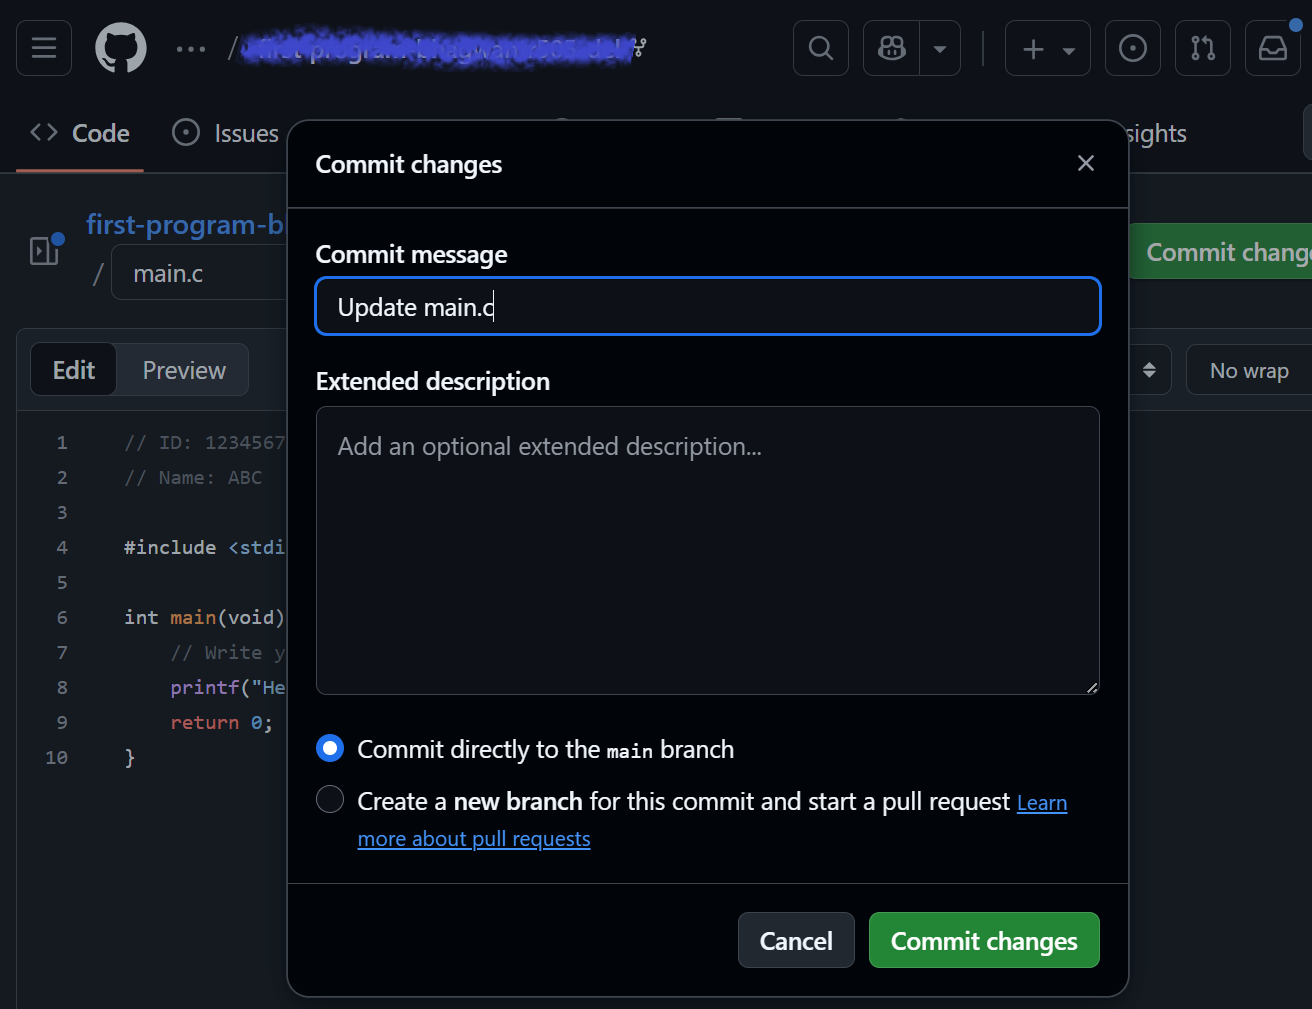Switch to the Code tab
Image resolution: width=1312 pixels, height=1009 pixels.
(x=81, y=134)
